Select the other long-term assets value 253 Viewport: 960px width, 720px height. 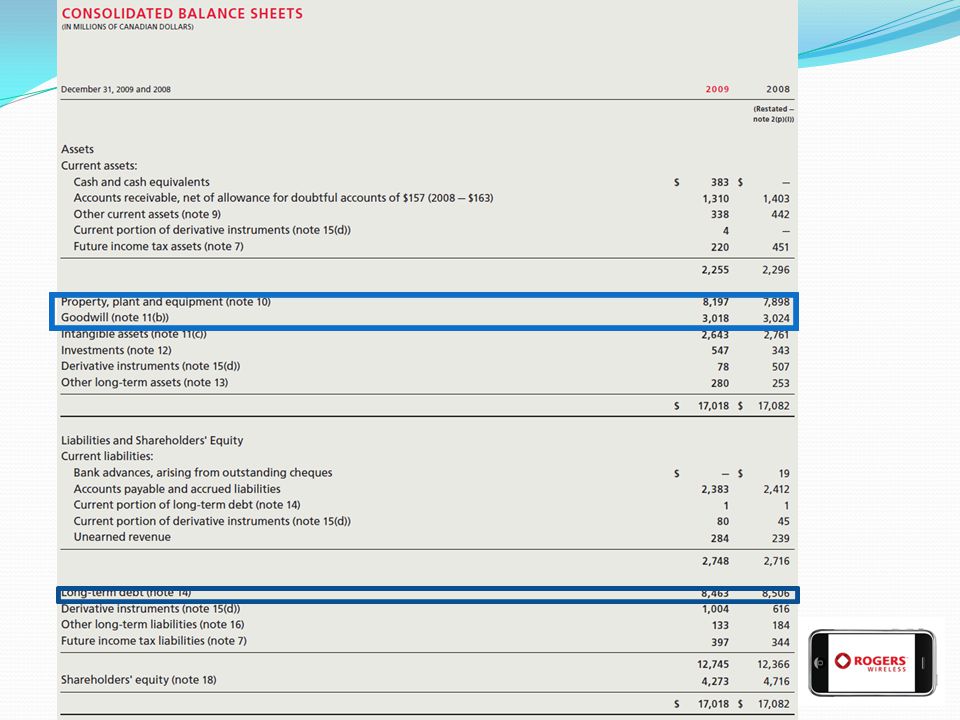781,383
